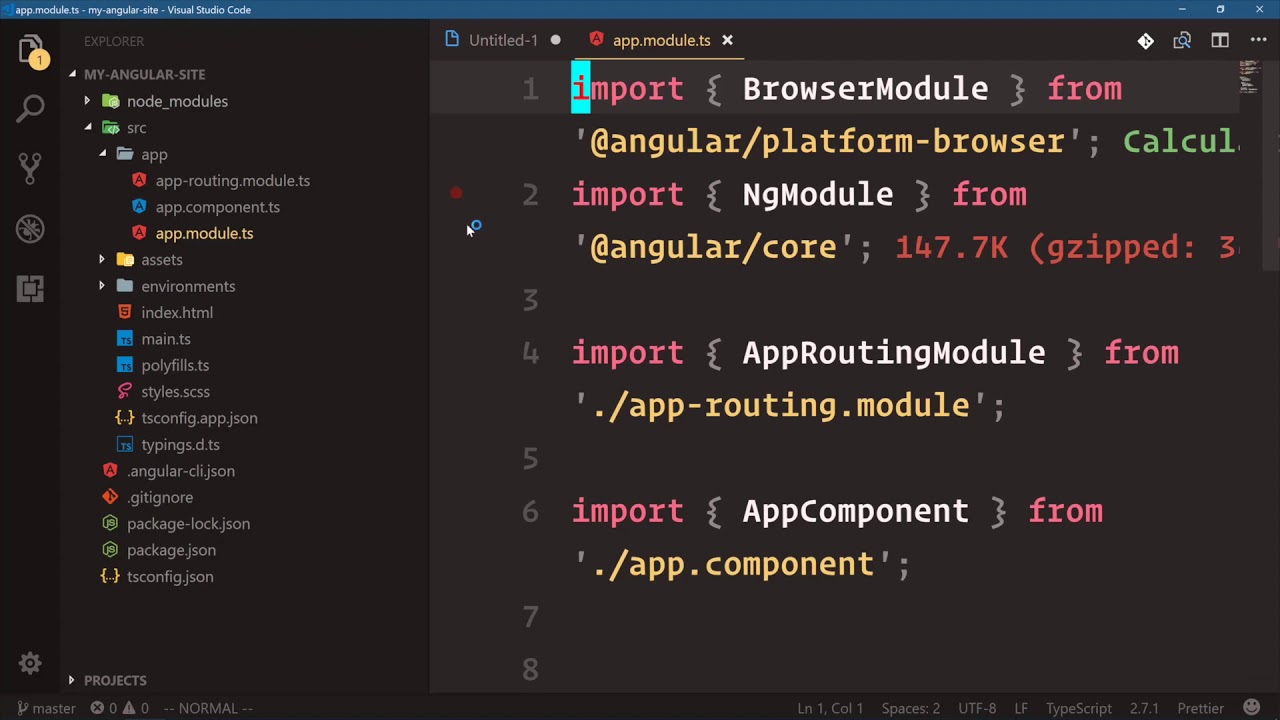
Task: Click the master branch status item
Action: (46, 708)
